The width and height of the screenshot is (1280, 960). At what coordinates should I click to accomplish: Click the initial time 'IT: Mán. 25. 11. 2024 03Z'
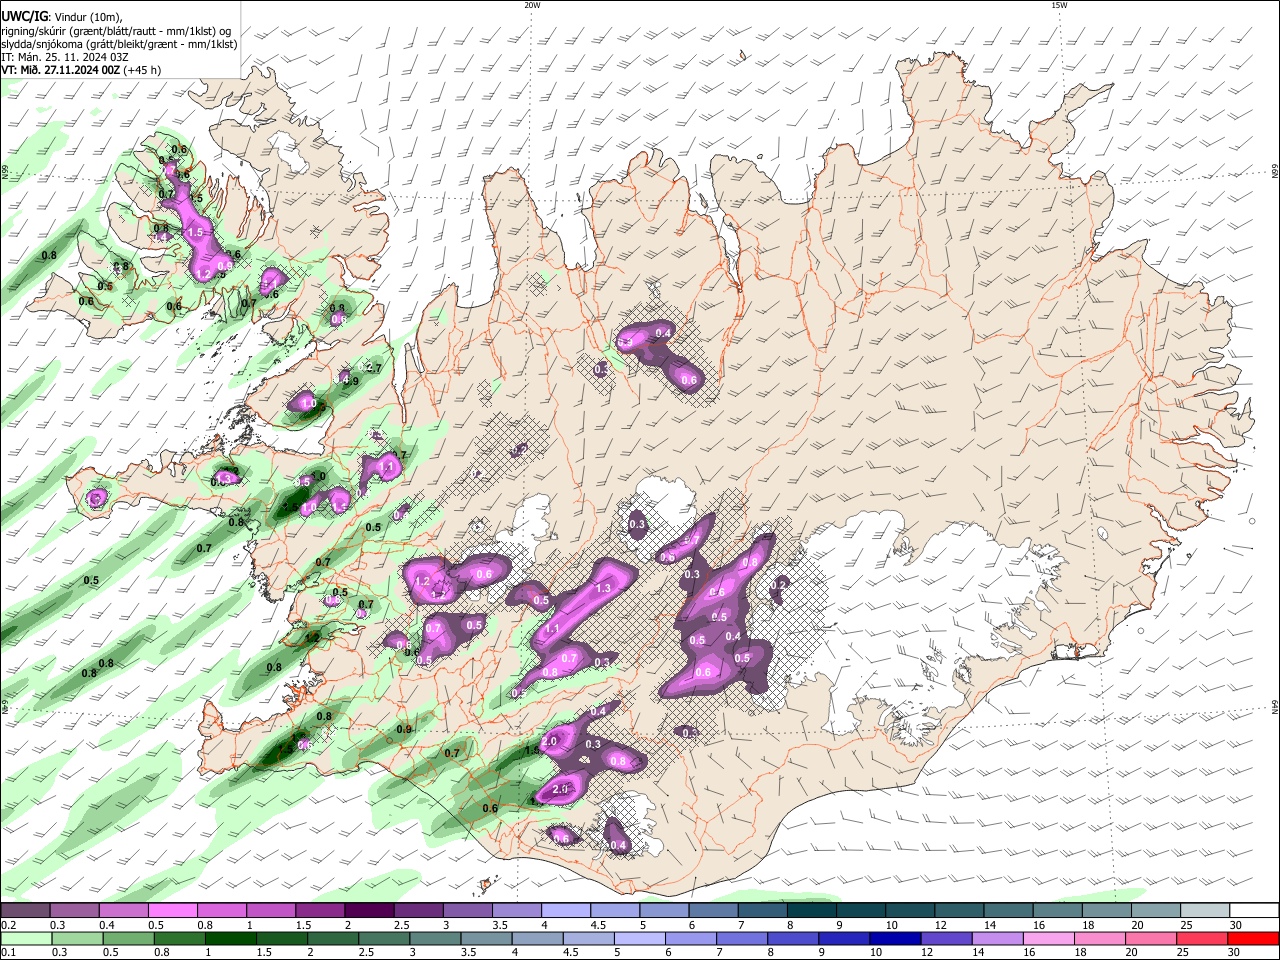[x=65, y=57]
